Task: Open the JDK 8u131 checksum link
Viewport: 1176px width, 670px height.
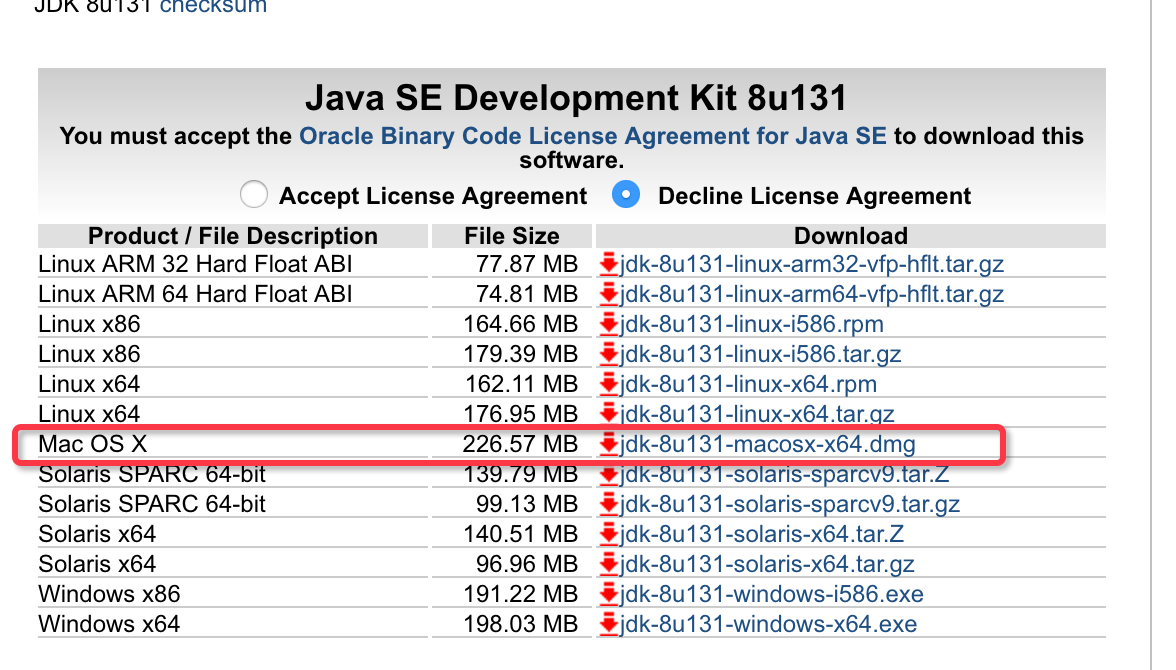Action: click(x=213, y=7)
